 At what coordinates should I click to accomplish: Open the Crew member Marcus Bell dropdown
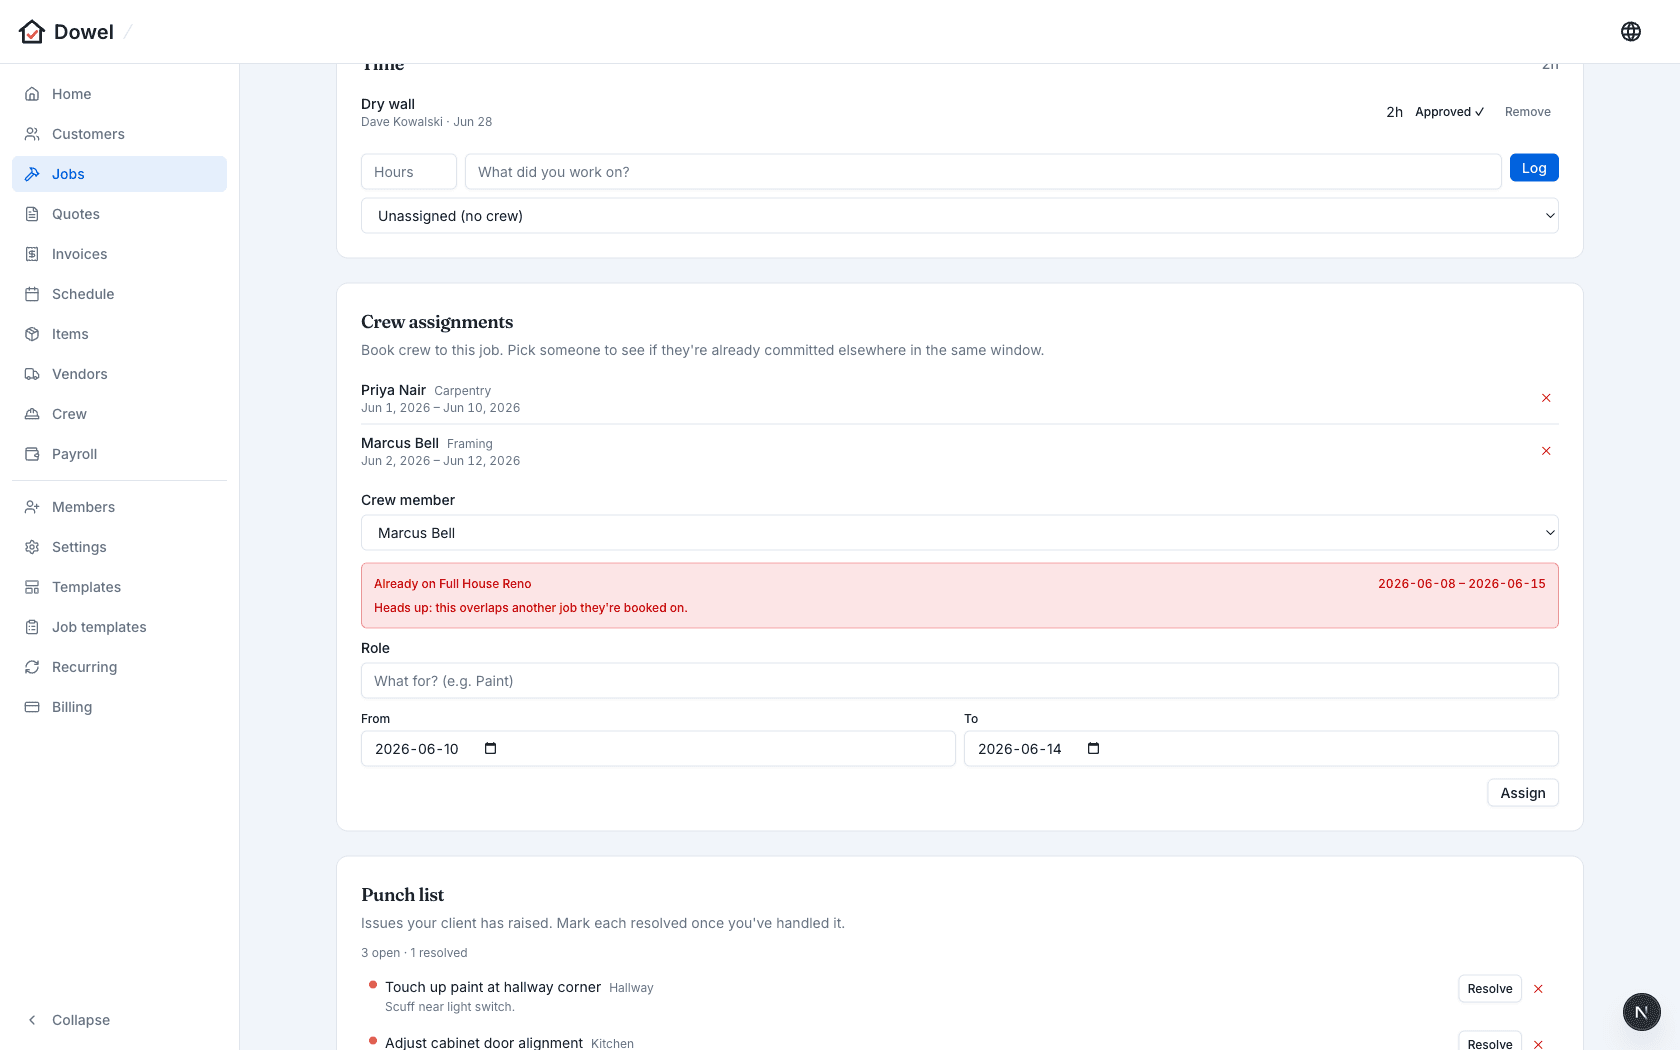point(959,533)
